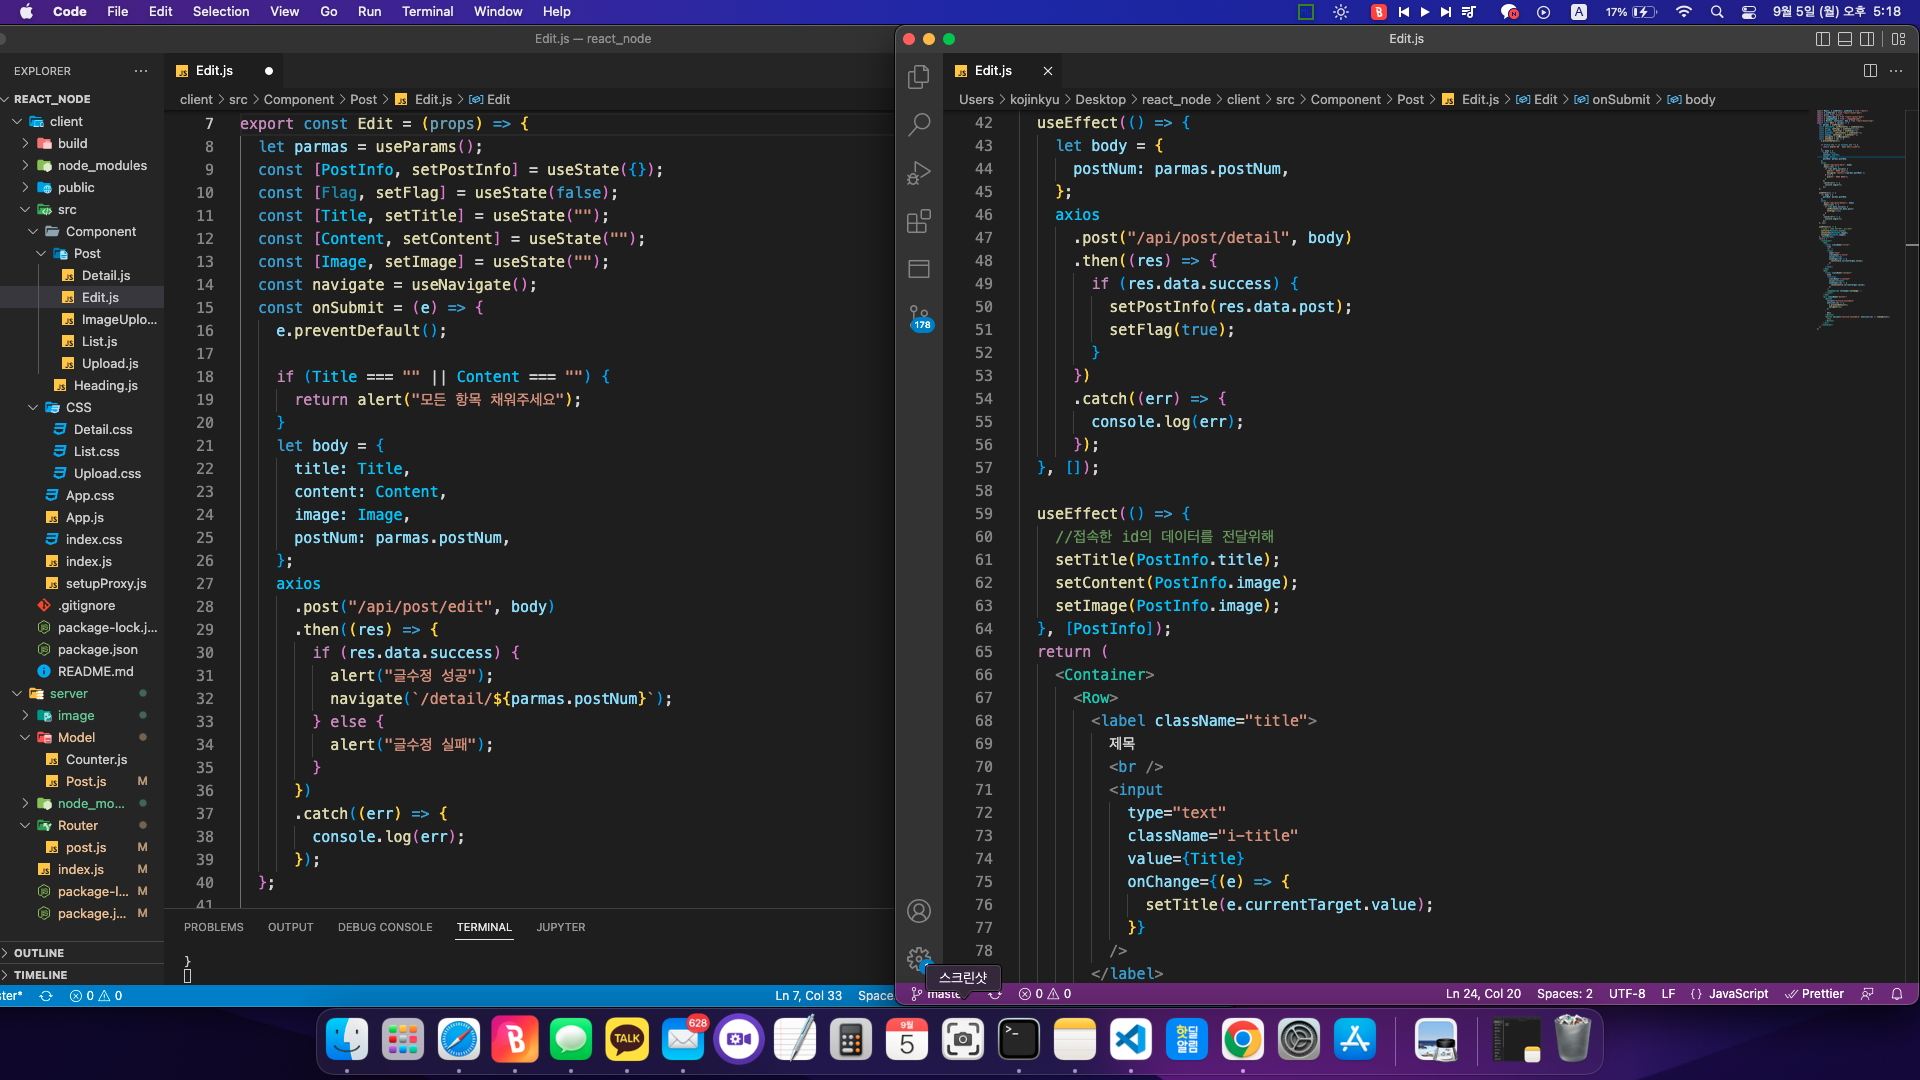Switch to DEBUG CONSOLE panel tab

coord(385,927)
